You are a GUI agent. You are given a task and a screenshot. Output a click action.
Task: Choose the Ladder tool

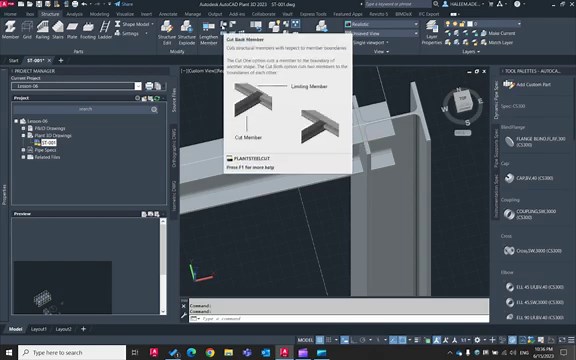(105, 30)
